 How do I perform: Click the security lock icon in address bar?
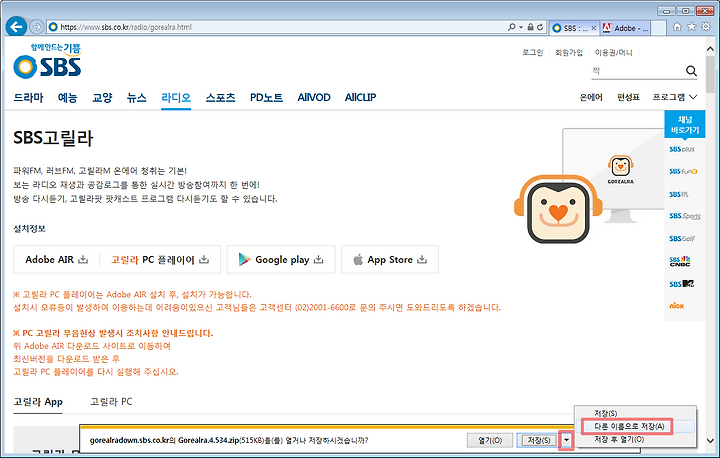(x=530, y=27)
